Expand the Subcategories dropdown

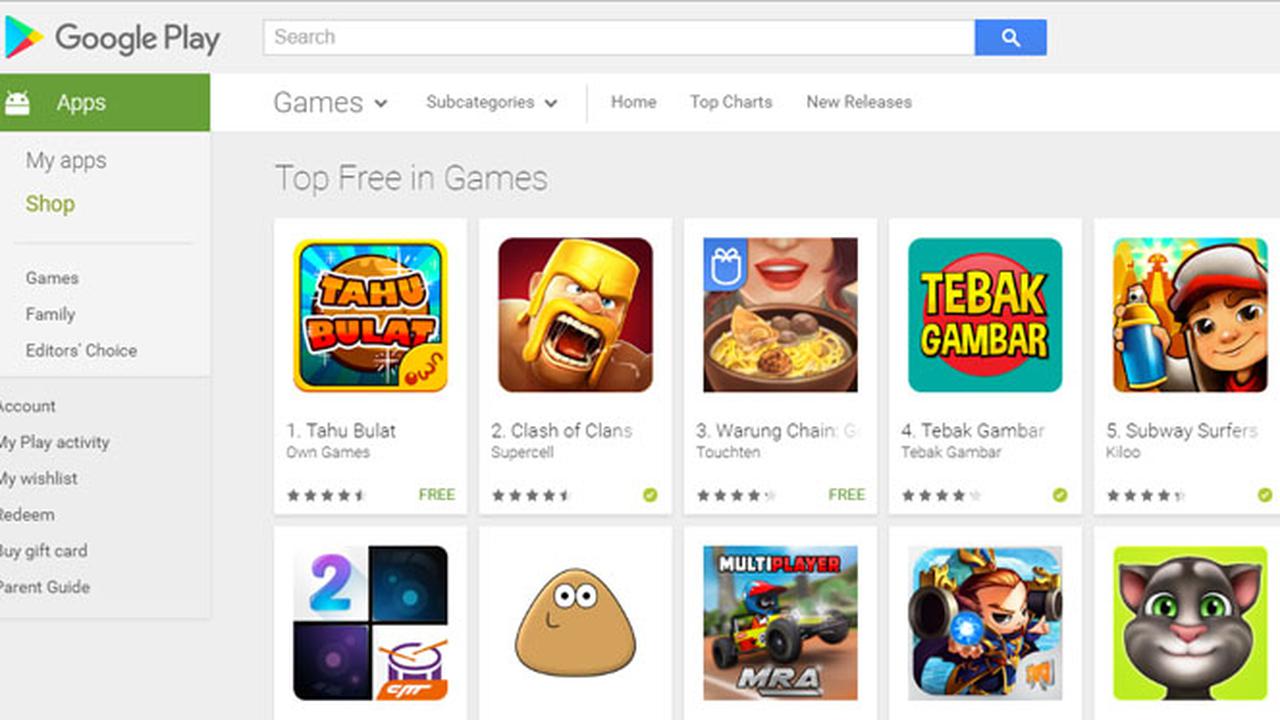click(x=492, y=102)
